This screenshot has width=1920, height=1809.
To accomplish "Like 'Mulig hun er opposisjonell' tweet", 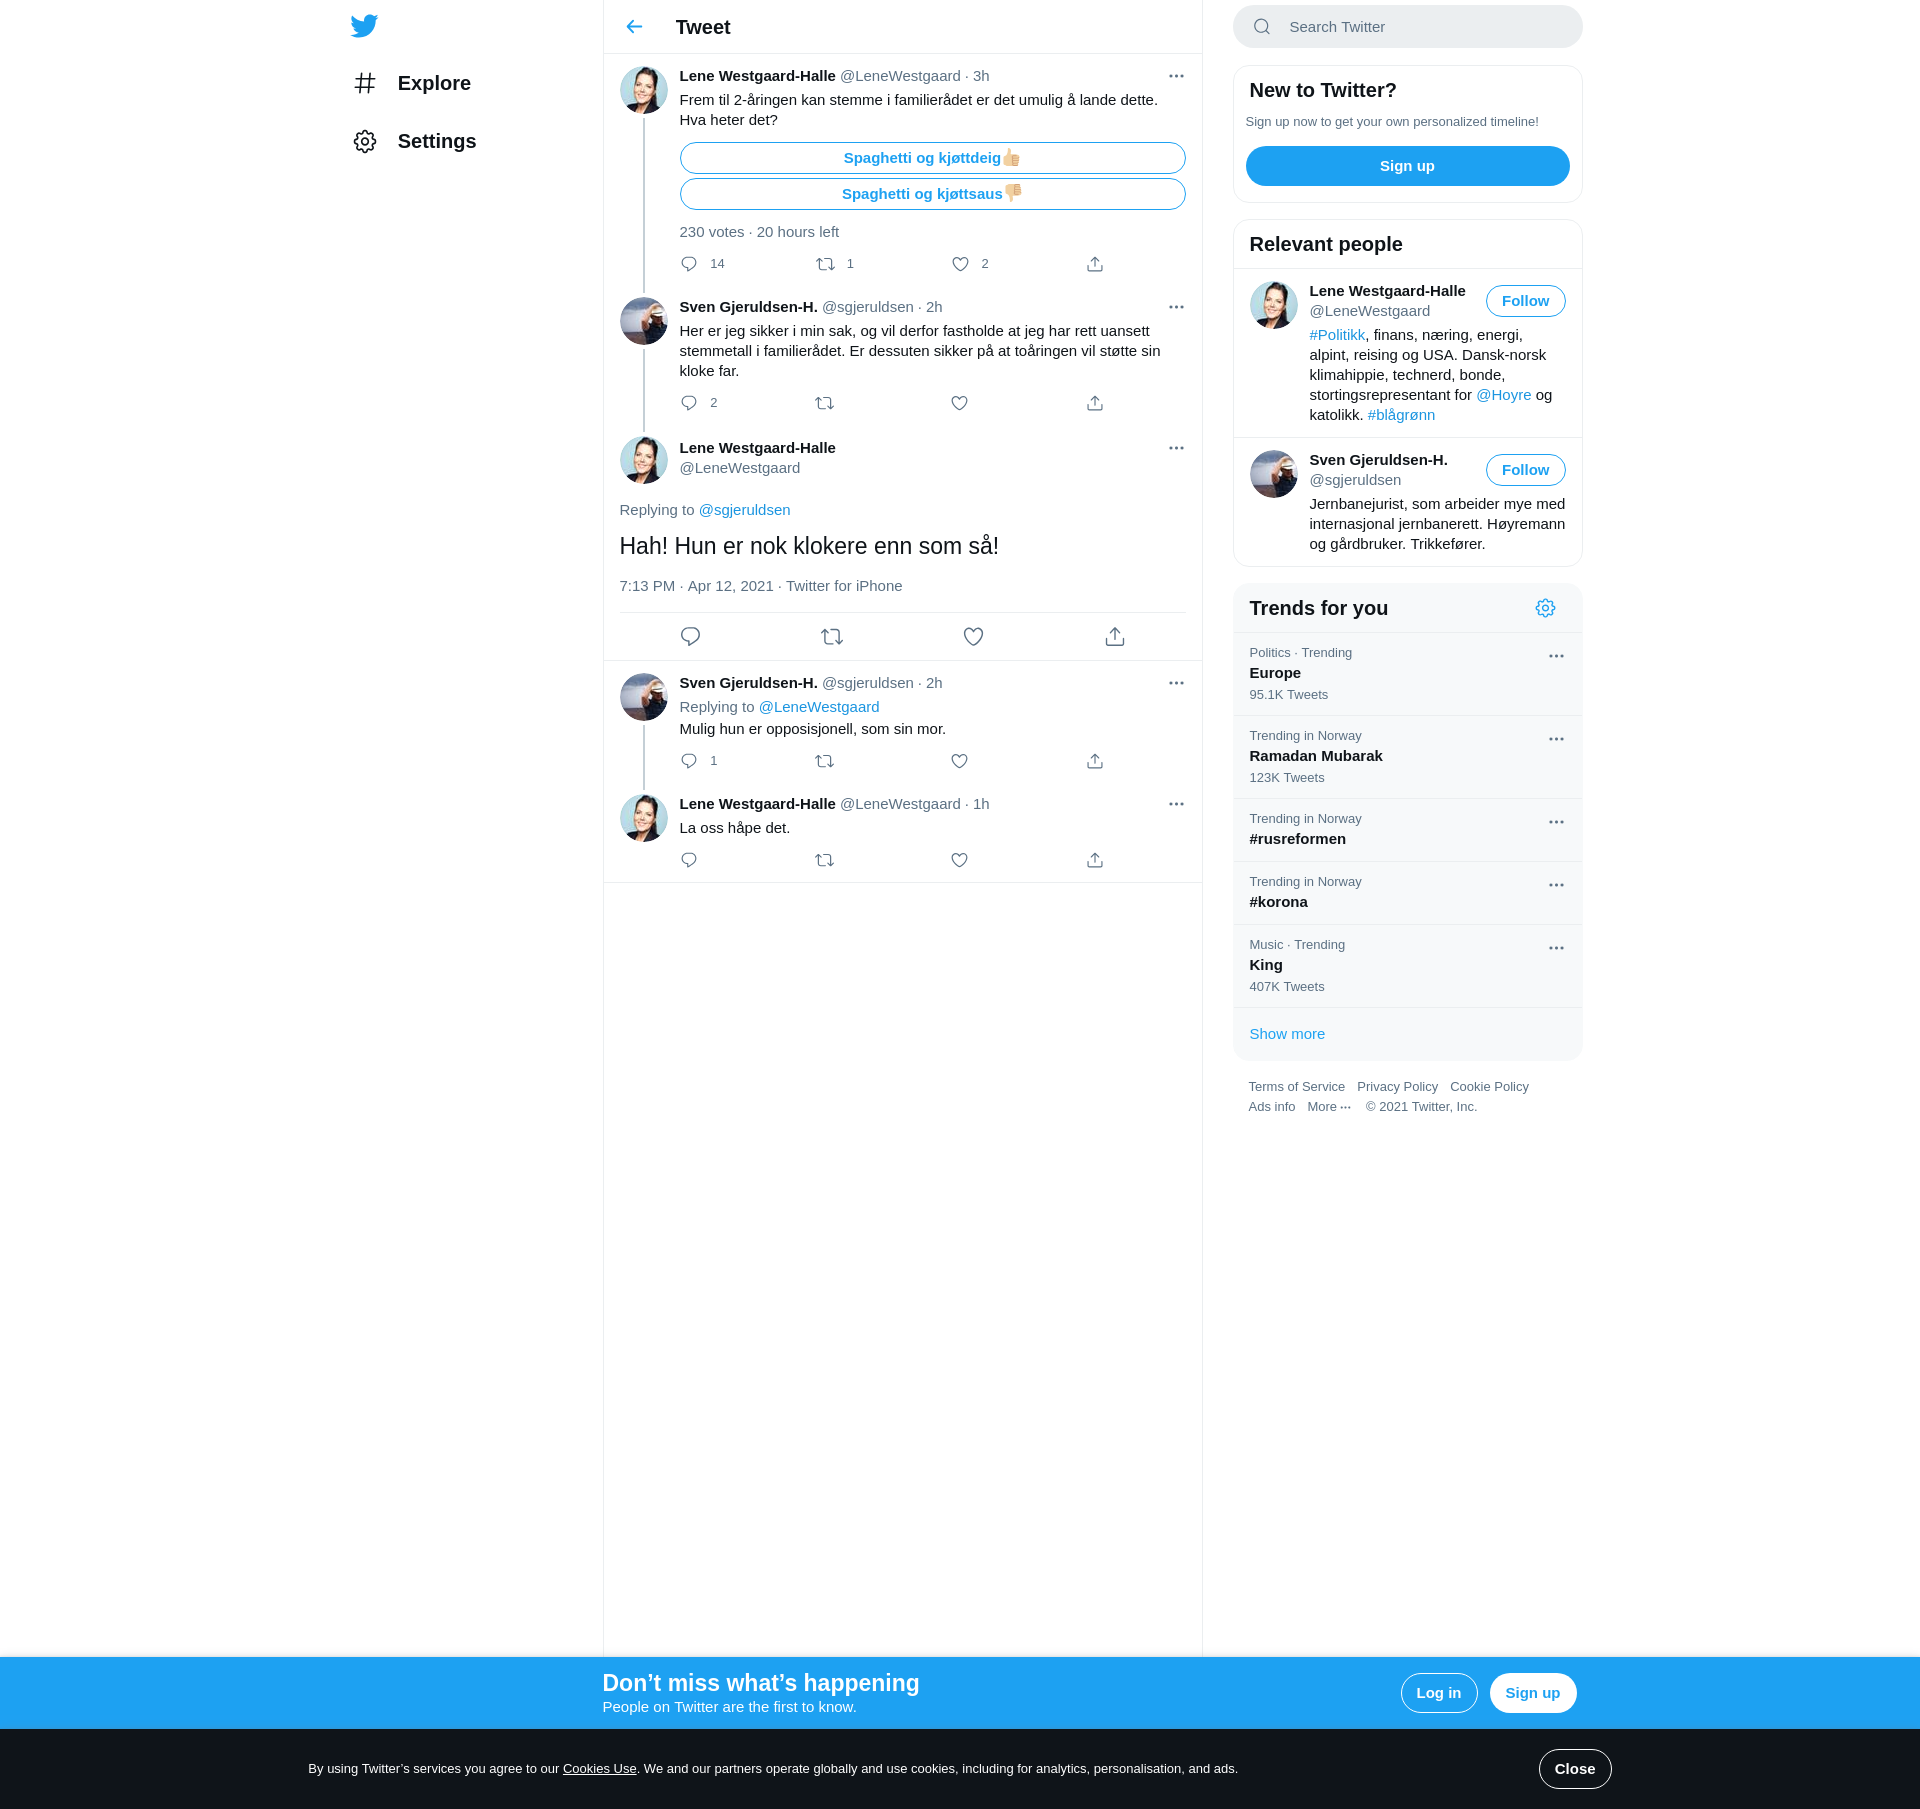I will [x=960, y=761].
